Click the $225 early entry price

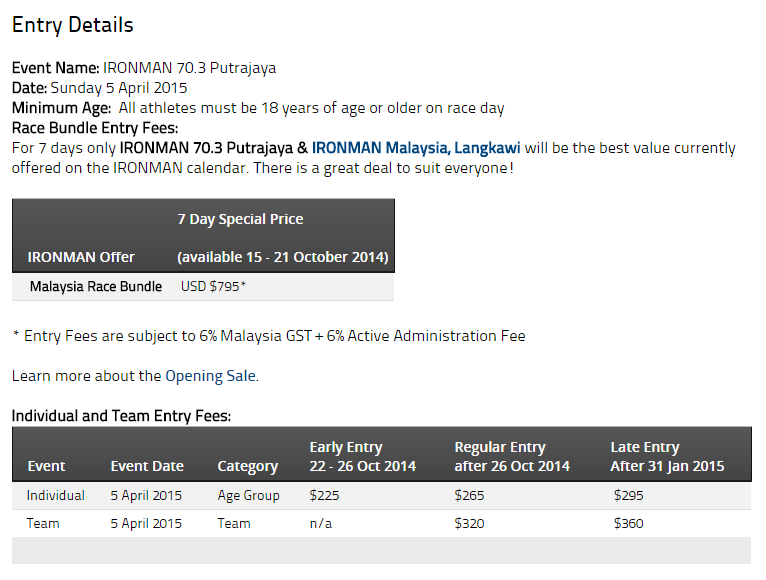point(324,495)
